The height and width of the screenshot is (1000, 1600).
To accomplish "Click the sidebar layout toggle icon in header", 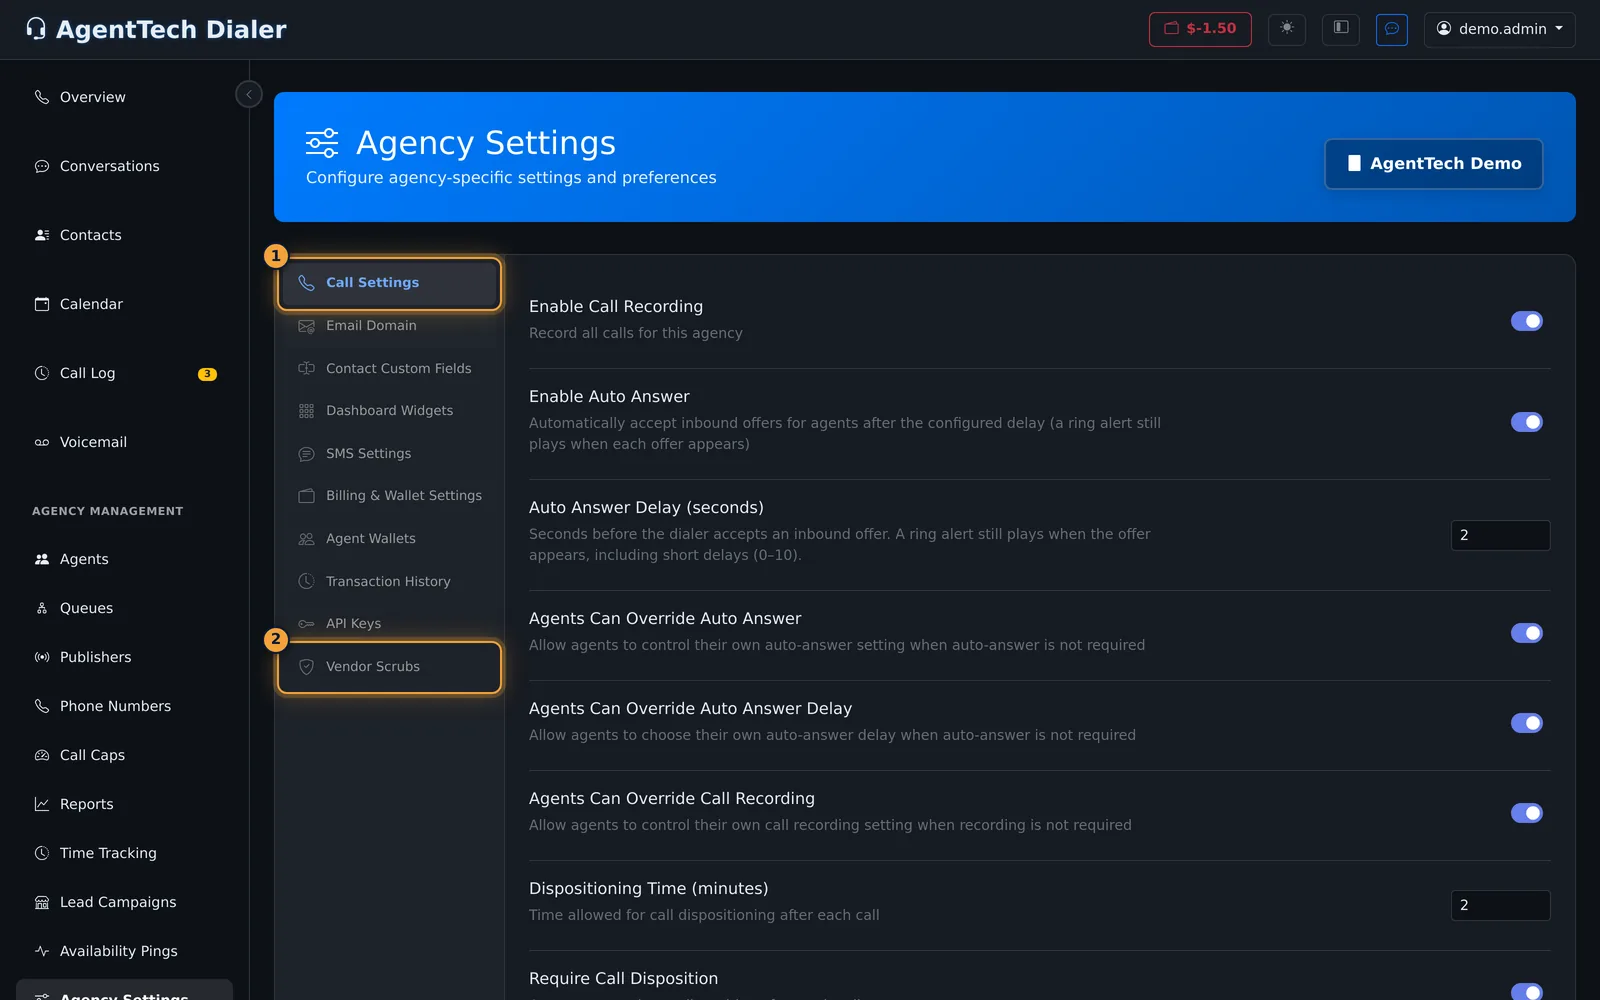I will (x=1341, y=28).
